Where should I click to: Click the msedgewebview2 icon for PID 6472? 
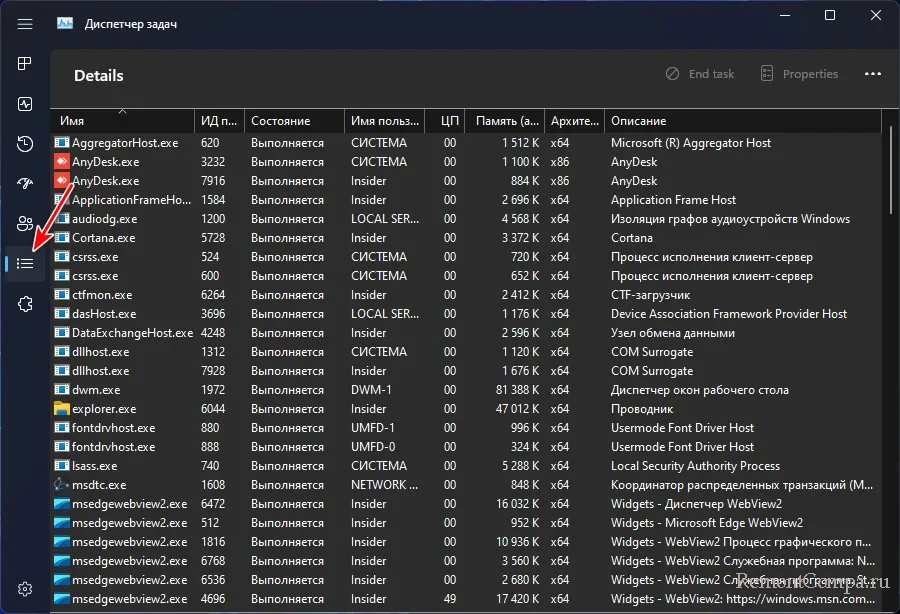tap(61, 504)
